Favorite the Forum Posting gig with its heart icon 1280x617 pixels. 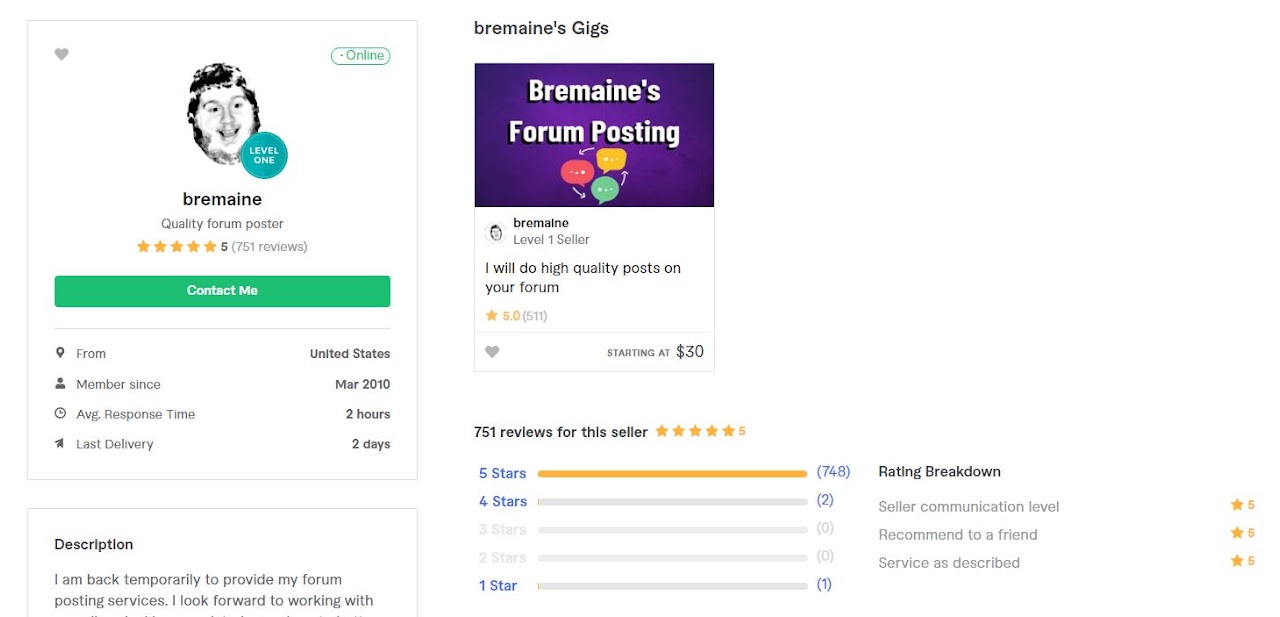[492, 352]
